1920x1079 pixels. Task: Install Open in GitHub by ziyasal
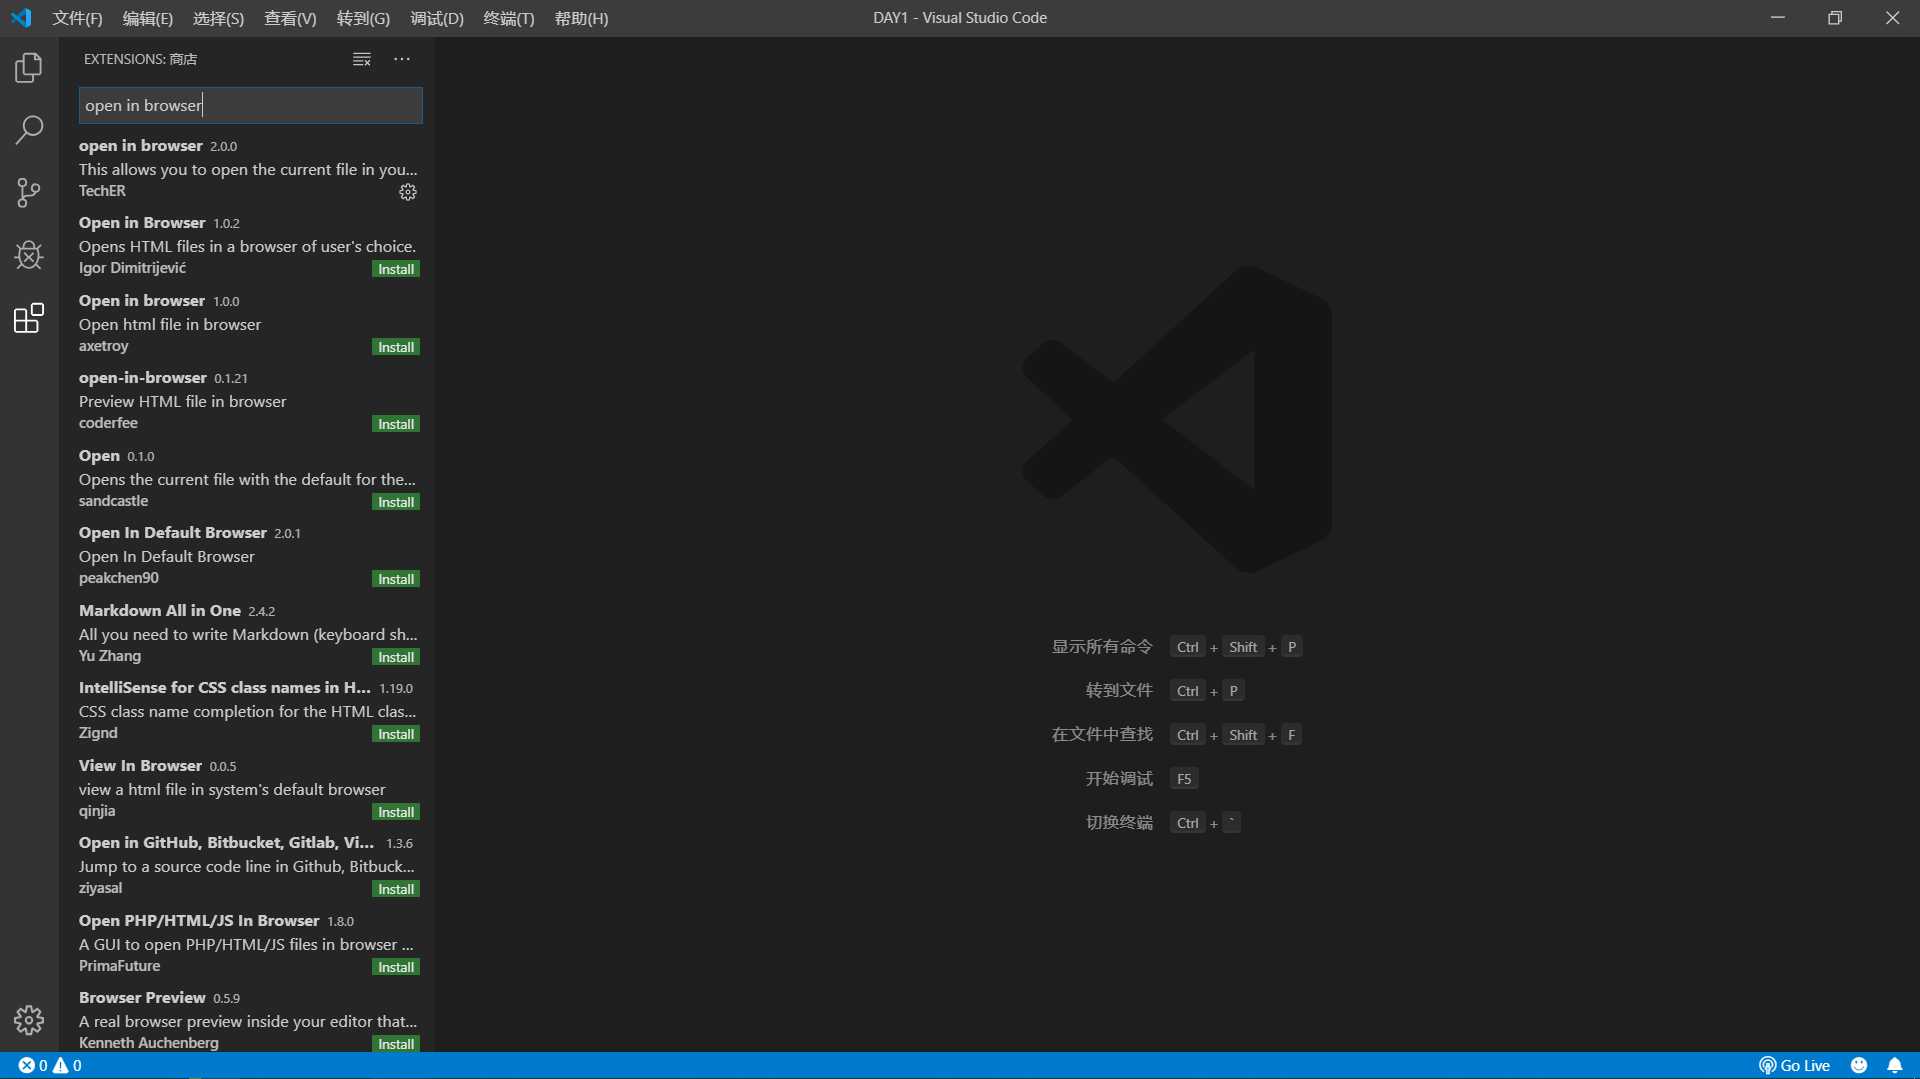pyautogui.click(x=396, y=890)
